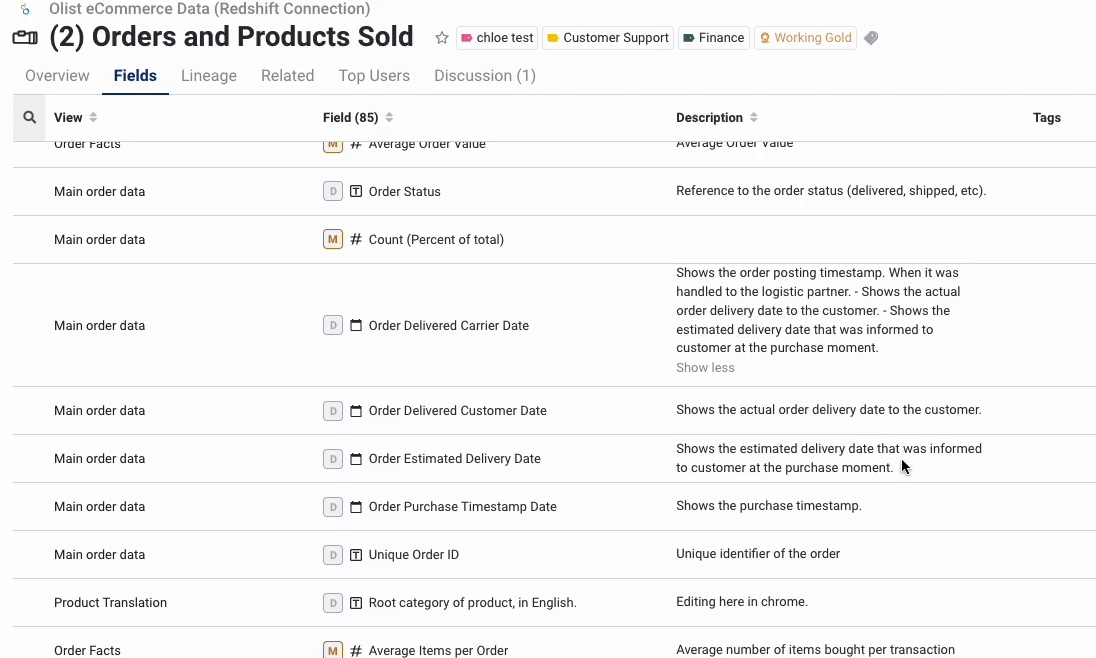Sort table by View column
Viewport: 1096px width, 658px height.
(x=93, y=118)
